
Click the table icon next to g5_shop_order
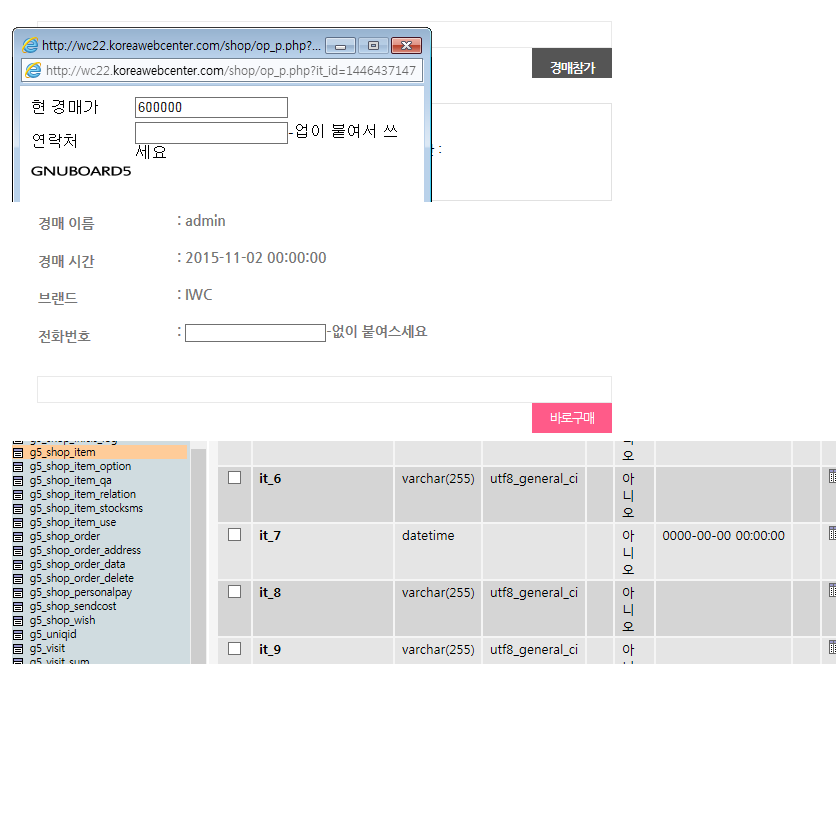[18, 537]
